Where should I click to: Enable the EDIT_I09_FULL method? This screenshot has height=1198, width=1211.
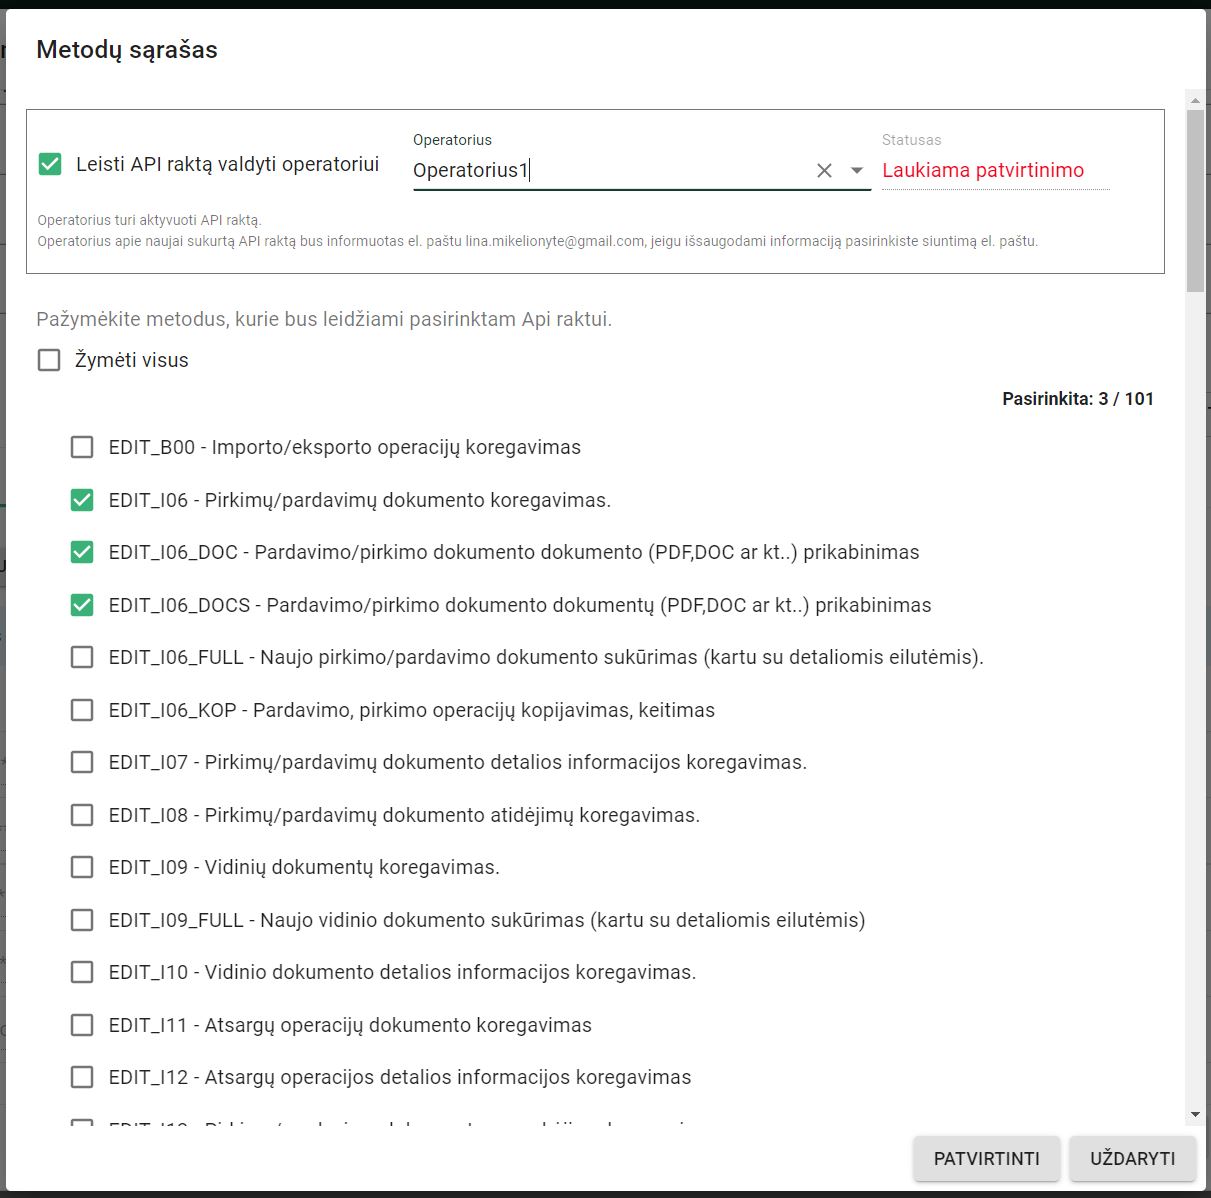pos(82,920)
